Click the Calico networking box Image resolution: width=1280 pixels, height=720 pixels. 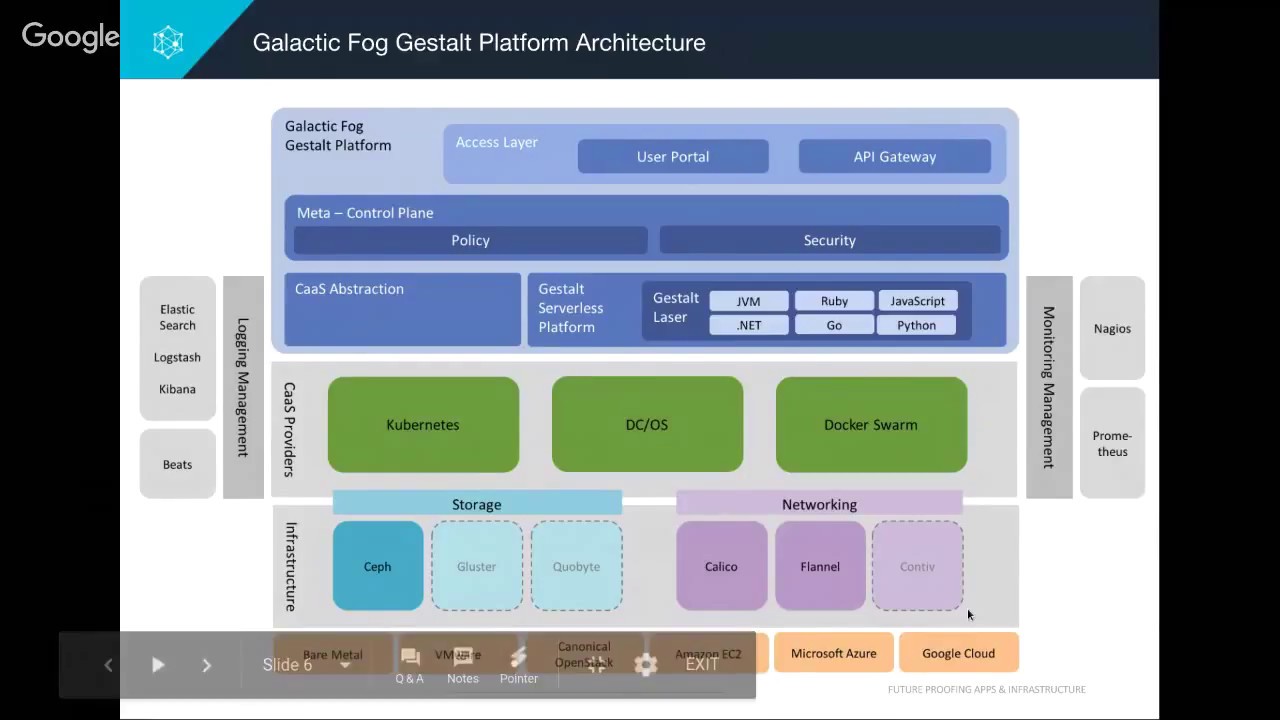pos(721,566)
